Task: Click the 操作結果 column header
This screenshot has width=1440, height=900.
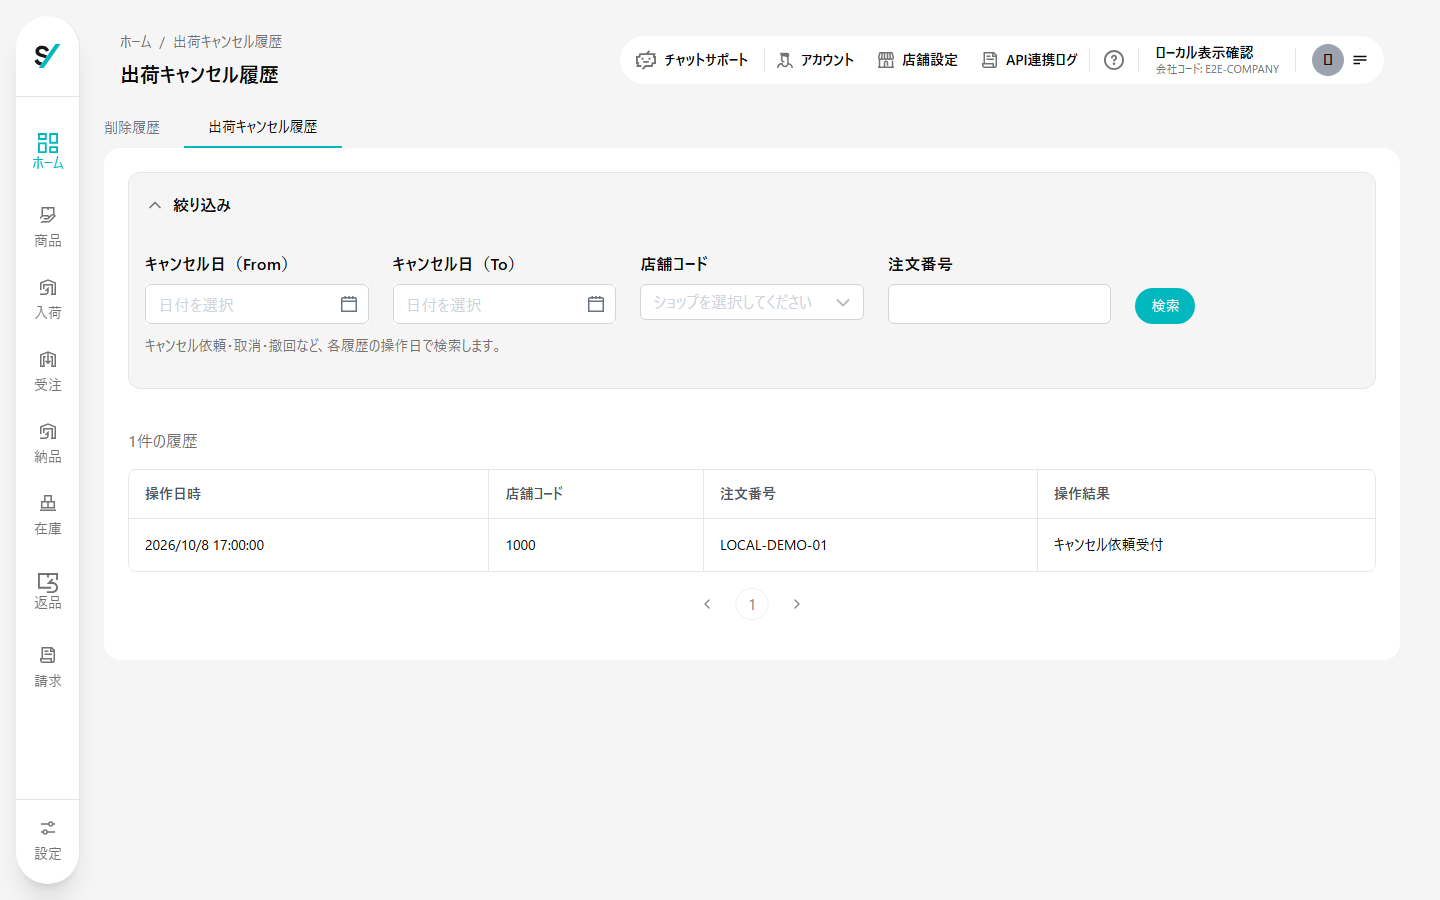Action: [1206, 494]
